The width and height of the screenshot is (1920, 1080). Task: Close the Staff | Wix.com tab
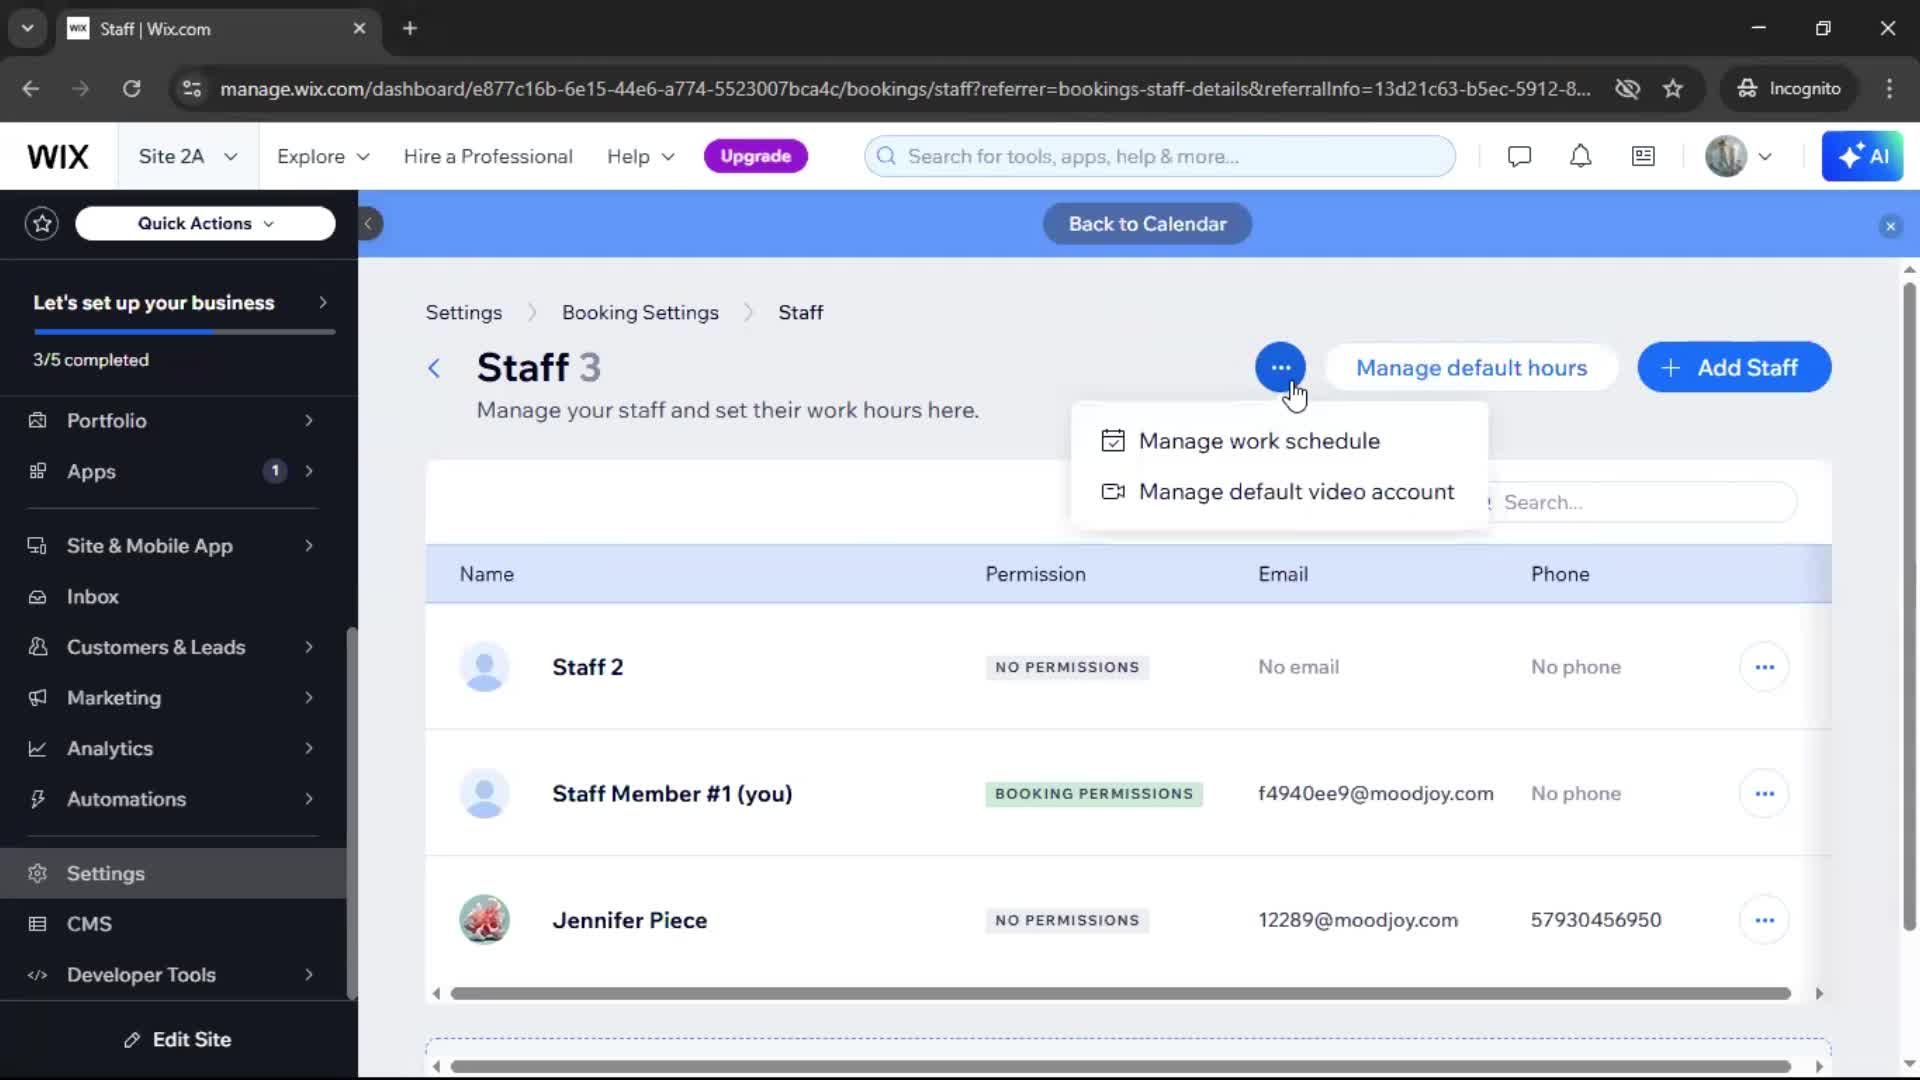[359, 28]
